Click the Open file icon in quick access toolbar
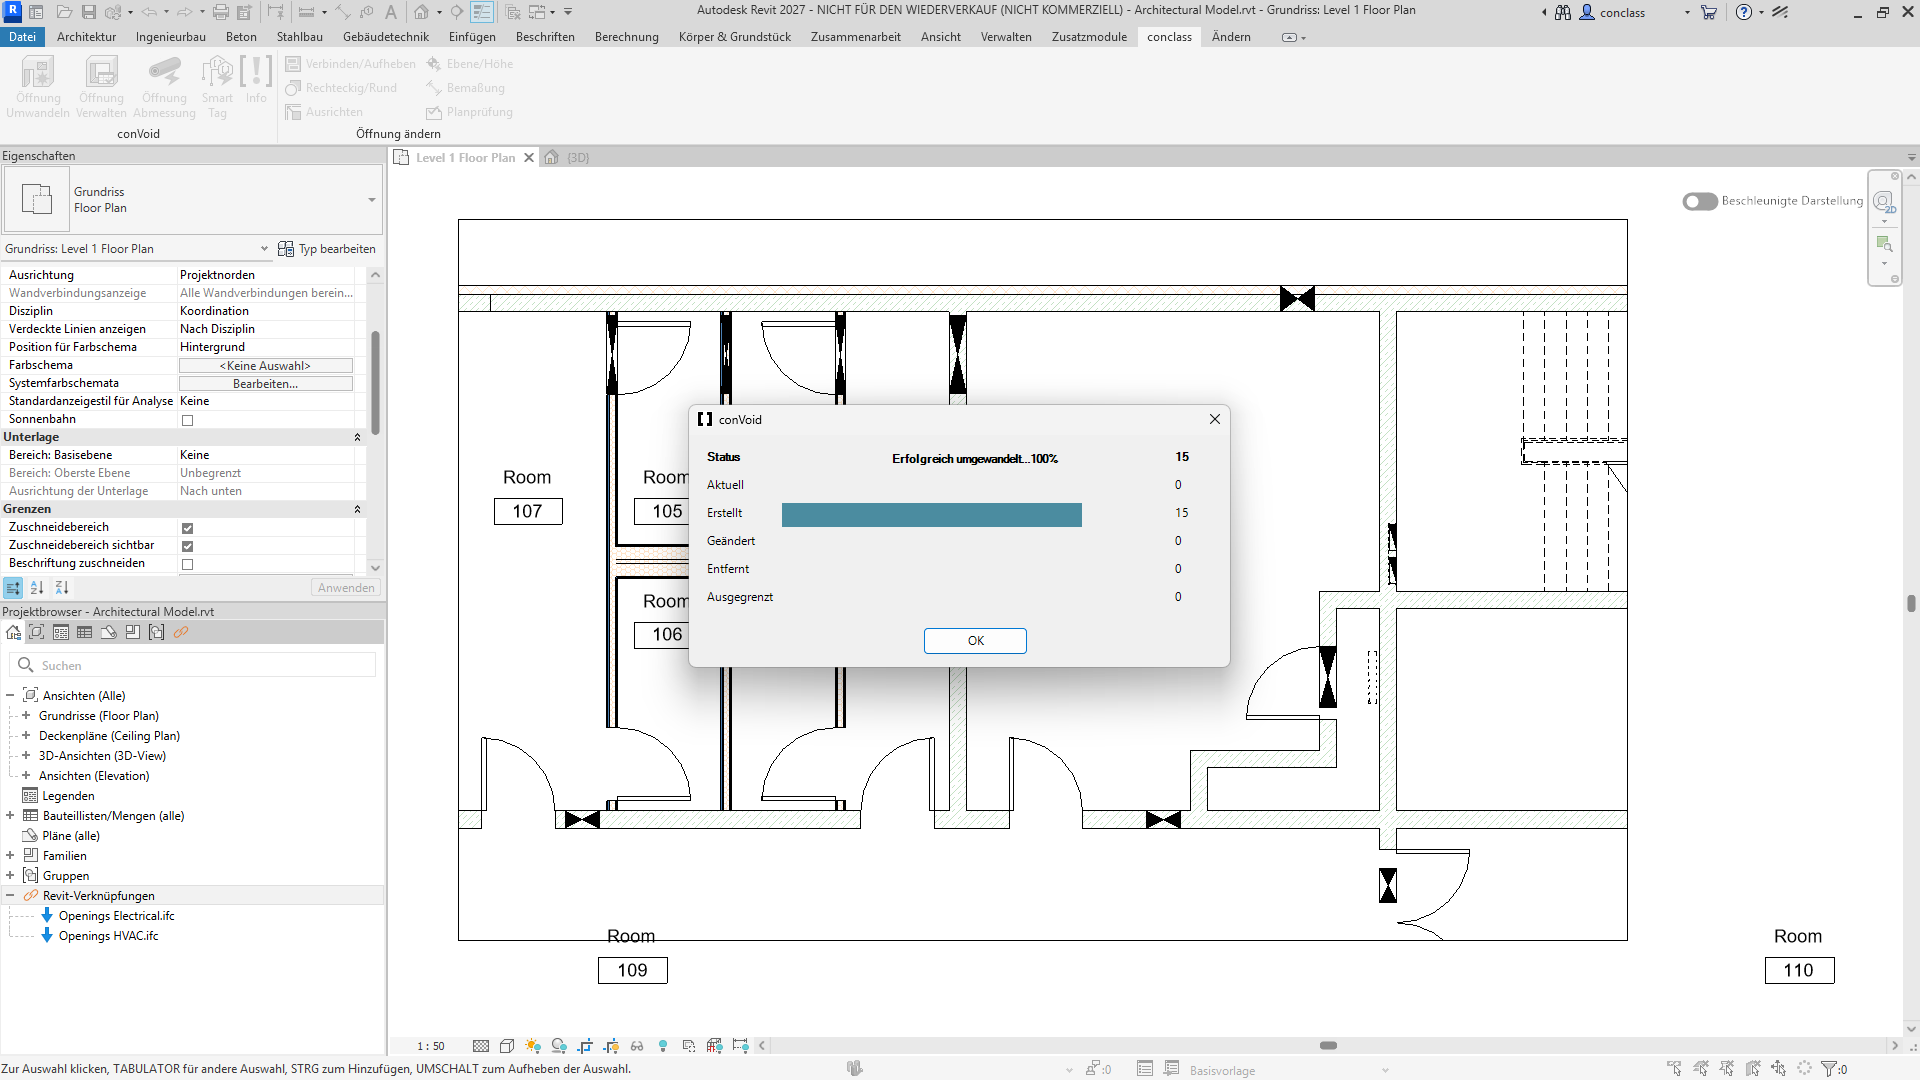This screenshot has width=1920, height=1080. tap(64, 12)
